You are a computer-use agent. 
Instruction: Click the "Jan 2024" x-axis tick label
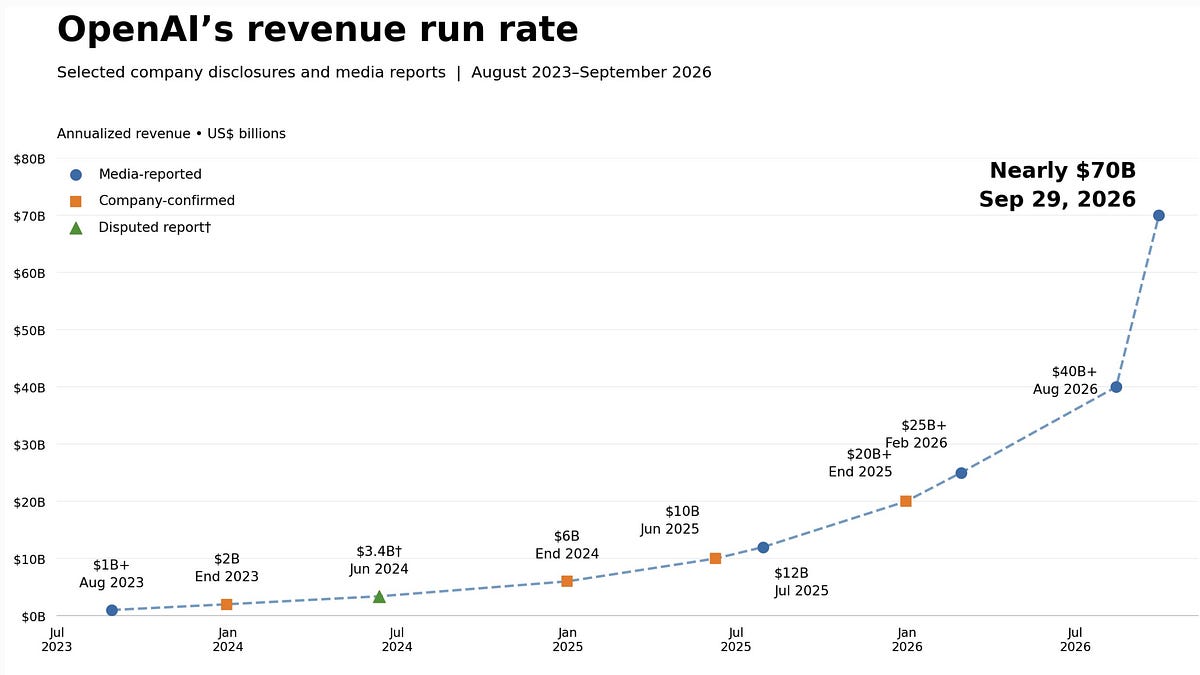pyautogui.click(x=227, y=639)
